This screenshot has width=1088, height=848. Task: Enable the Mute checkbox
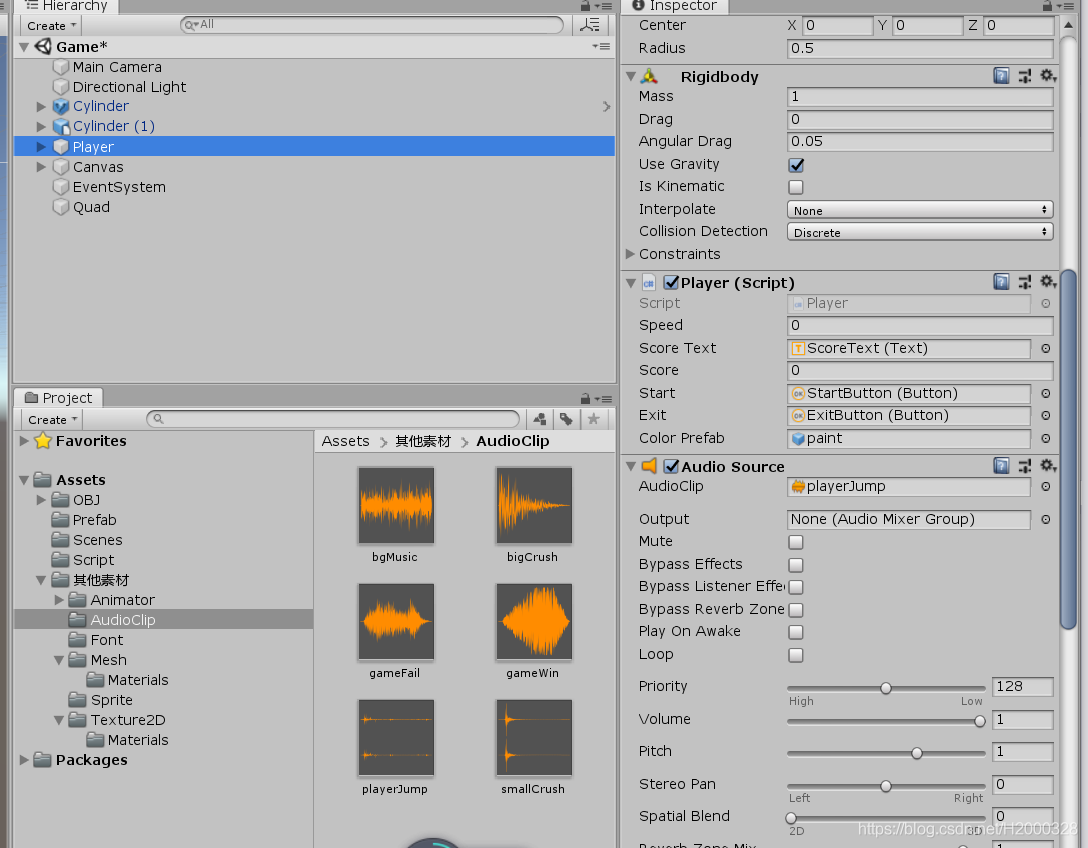(796, 542)
